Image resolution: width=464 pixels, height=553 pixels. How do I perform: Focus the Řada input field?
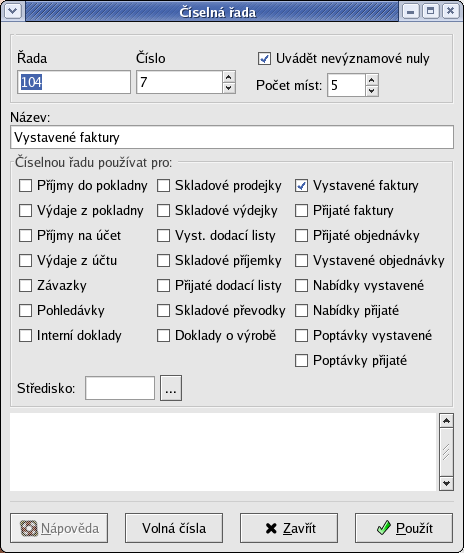[x=74, y=82]
